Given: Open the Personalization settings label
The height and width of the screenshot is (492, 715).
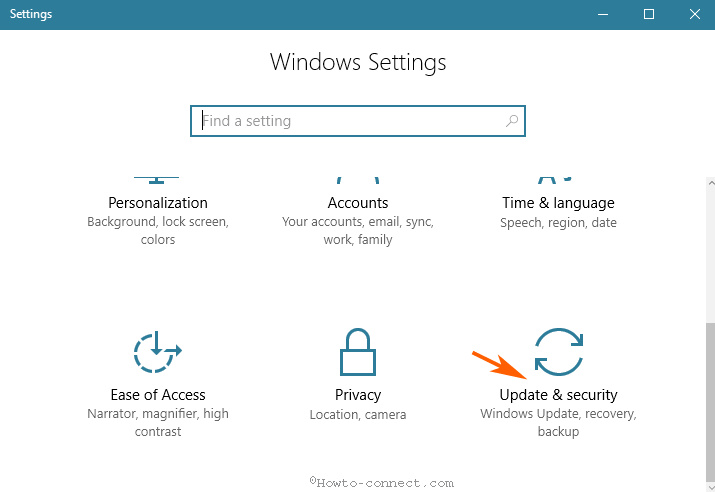Looking at the screenshot, I should pyautogui.click(x=158, y=203).
